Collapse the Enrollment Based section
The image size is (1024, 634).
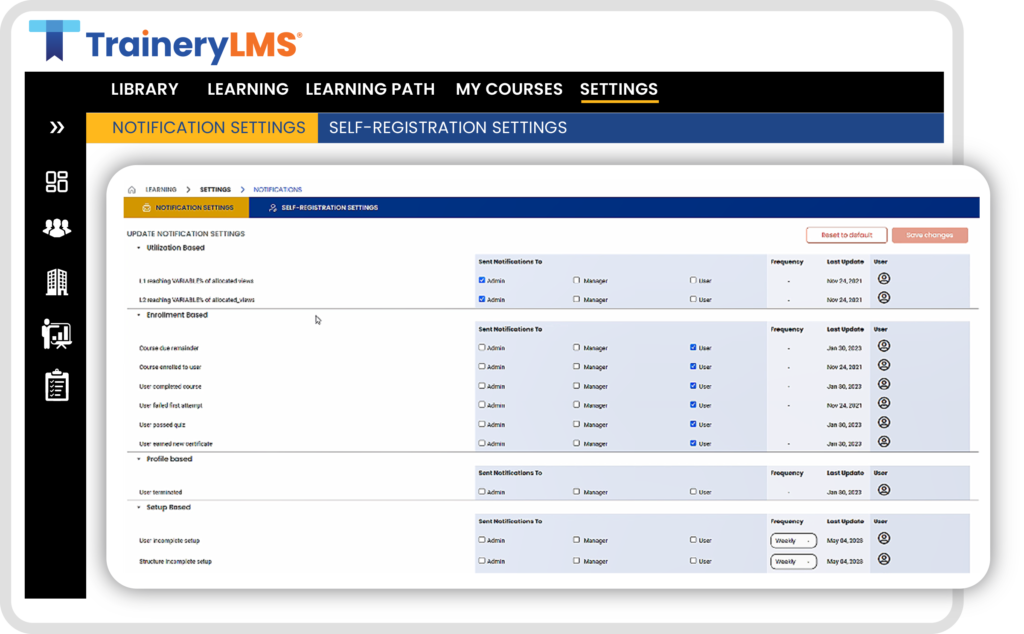coord(138,315)
